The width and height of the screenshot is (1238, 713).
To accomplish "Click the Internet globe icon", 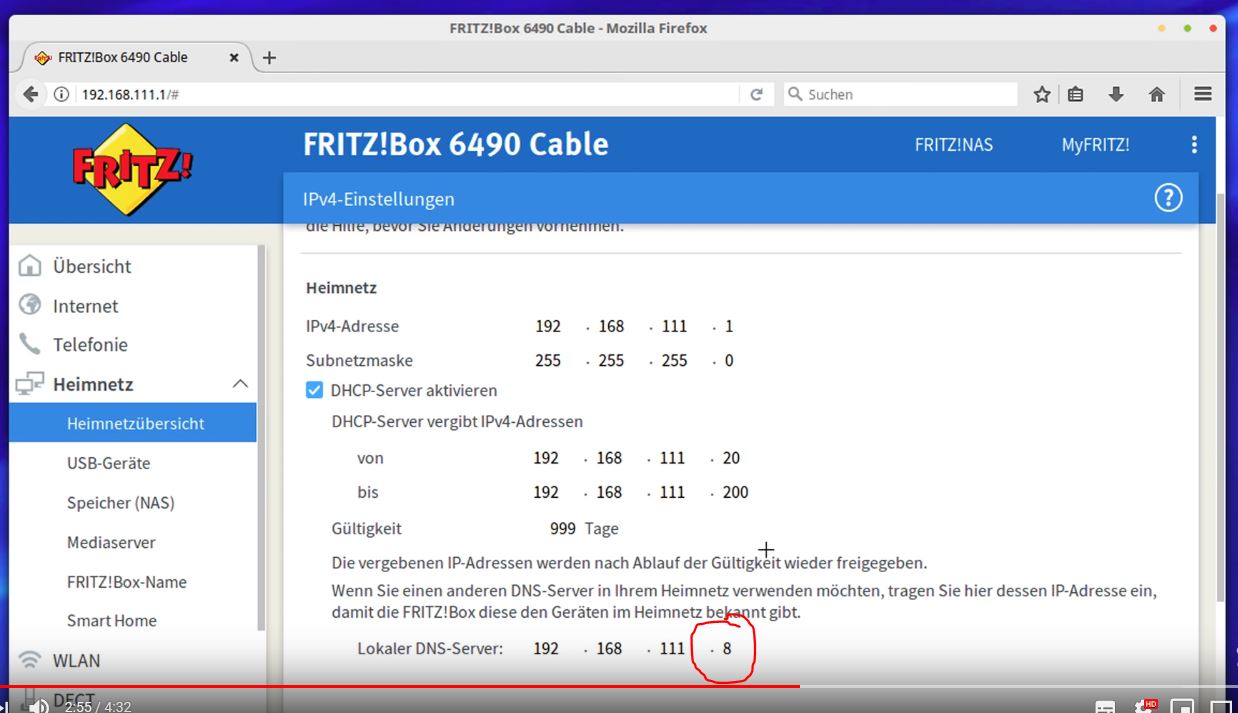I will 31,305.
